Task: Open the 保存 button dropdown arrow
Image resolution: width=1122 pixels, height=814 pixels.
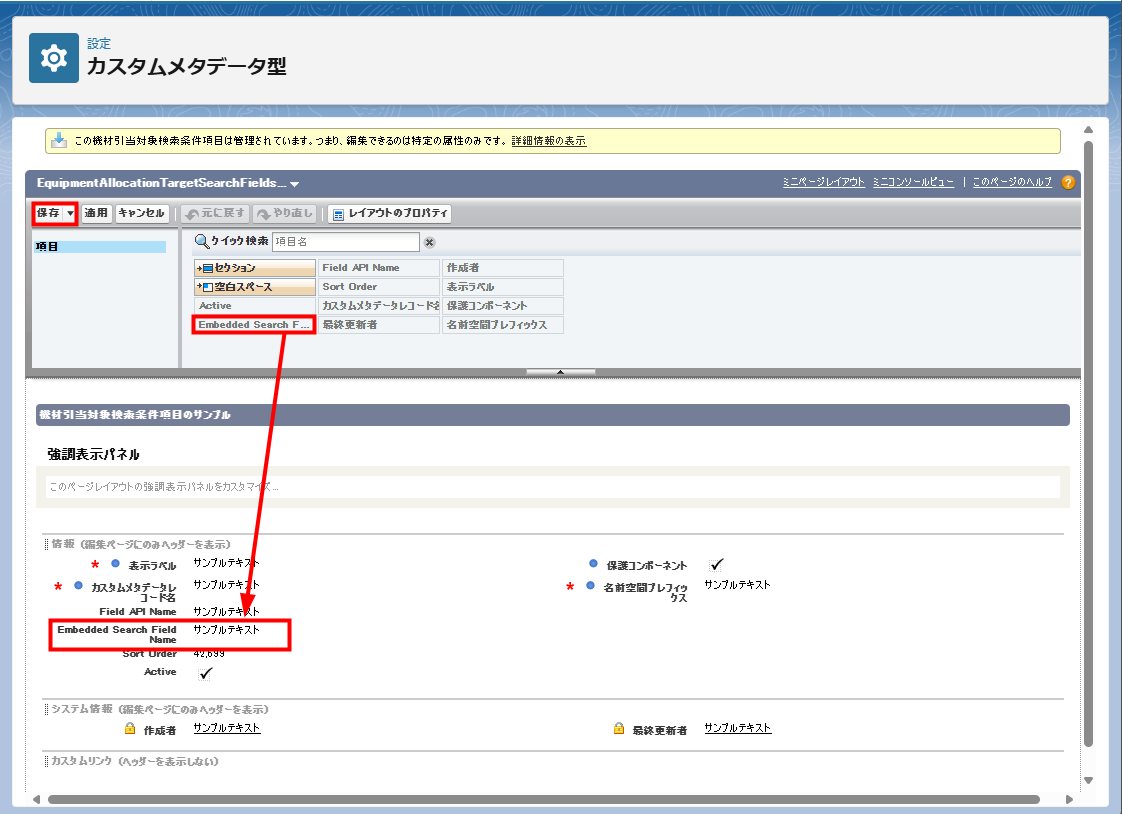Action: [70, 213]
